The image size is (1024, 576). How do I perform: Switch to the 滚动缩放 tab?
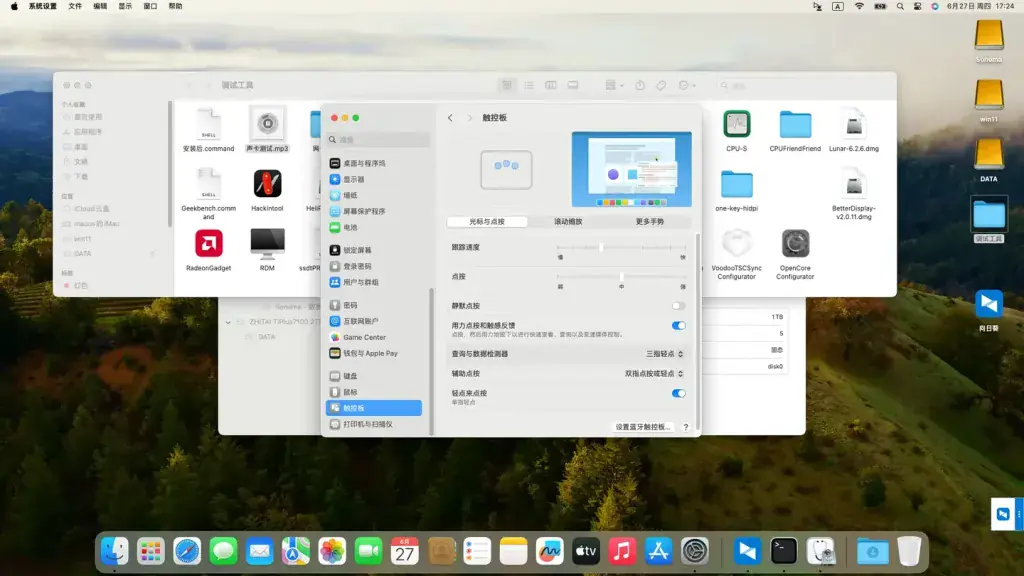tap(568, 221)
